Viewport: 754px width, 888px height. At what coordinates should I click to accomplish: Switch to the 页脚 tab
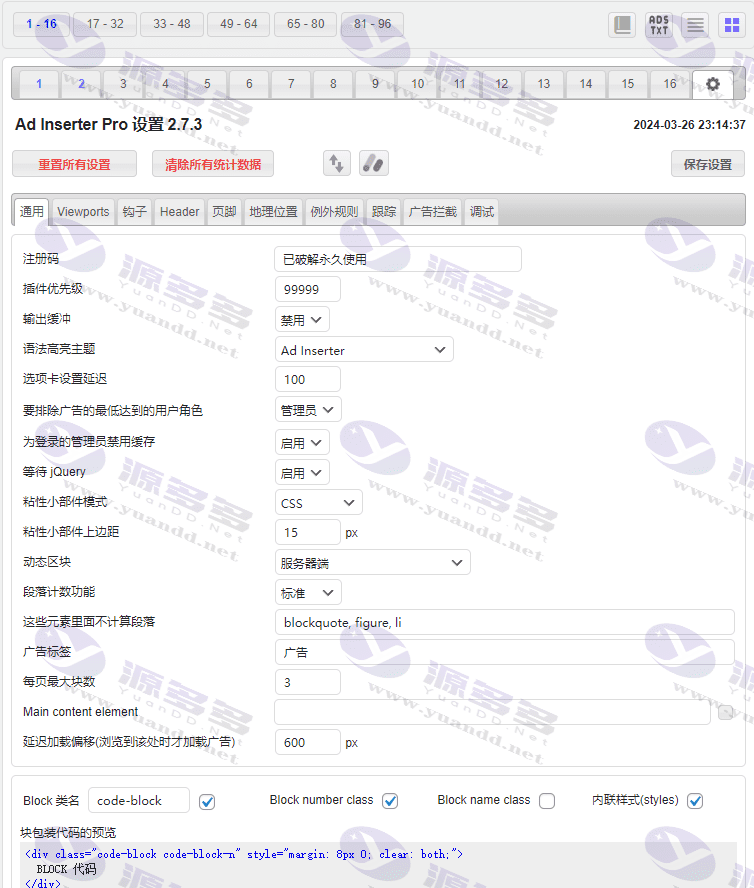tap(224, 212)
